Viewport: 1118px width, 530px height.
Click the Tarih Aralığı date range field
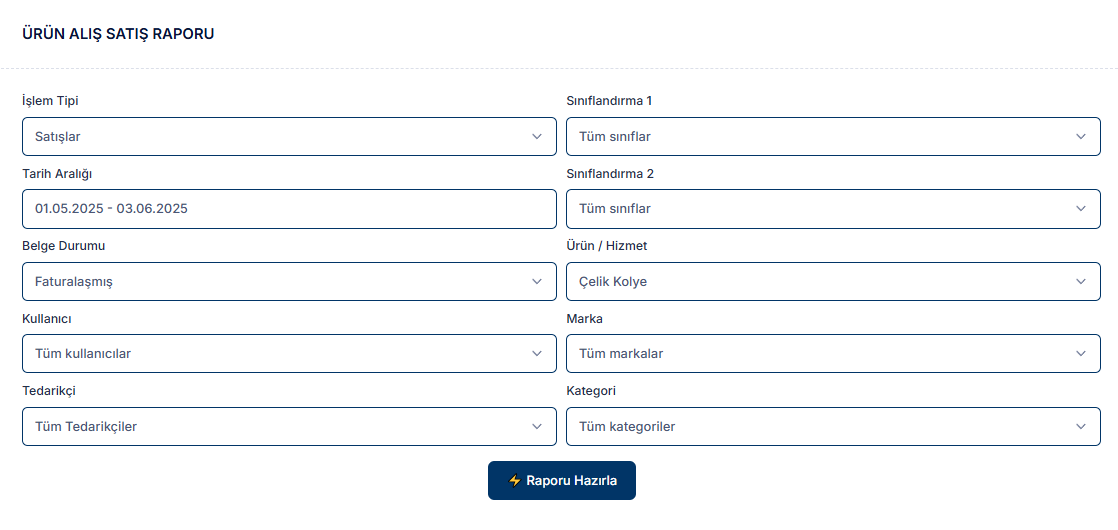tap(289, 209)
